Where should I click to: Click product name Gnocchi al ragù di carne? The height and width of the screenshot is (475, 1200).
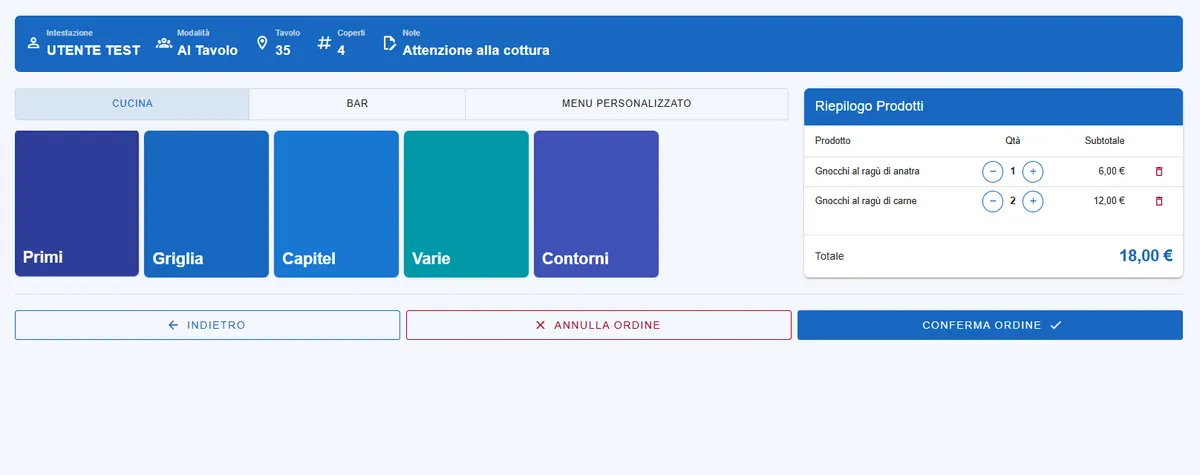point(866,201)
